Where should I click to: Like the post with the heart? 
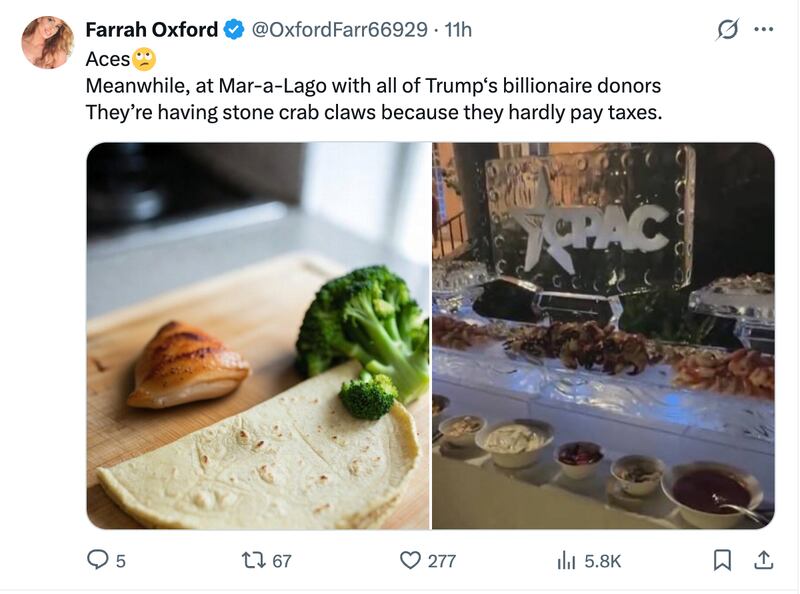pyautogui.click(x=409, y=561)
